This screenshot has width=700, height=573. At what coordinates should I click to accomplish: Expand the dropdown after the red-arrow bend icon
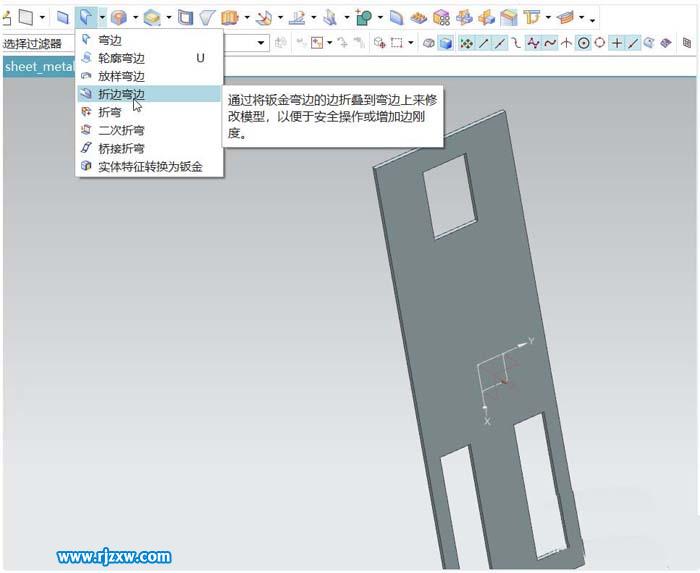(x=280, y=18)
